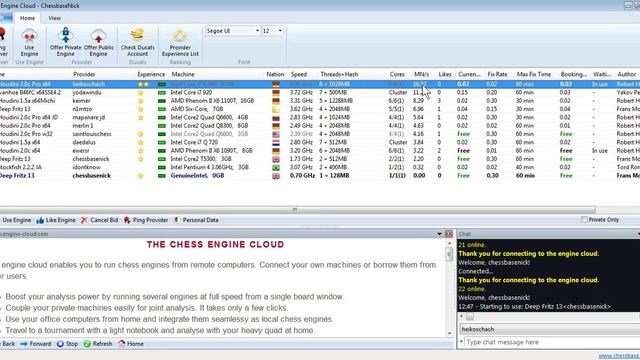The height and width of the screenshot is (360, 640).
Task: Select the heikoschach engine row
Action: click(320, 84)
